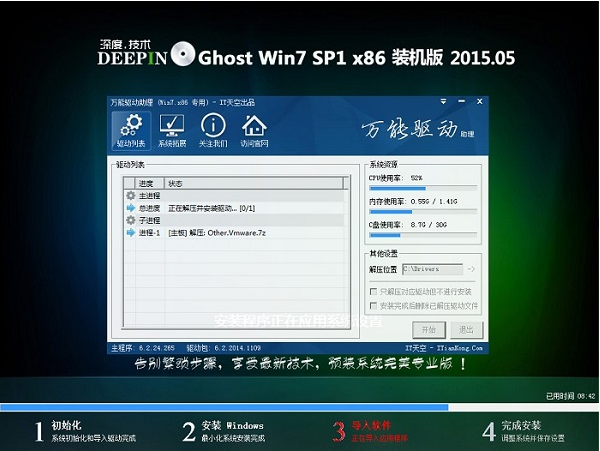Click the disc icon in the Ghost Win7 header

[x=183, y=54]
